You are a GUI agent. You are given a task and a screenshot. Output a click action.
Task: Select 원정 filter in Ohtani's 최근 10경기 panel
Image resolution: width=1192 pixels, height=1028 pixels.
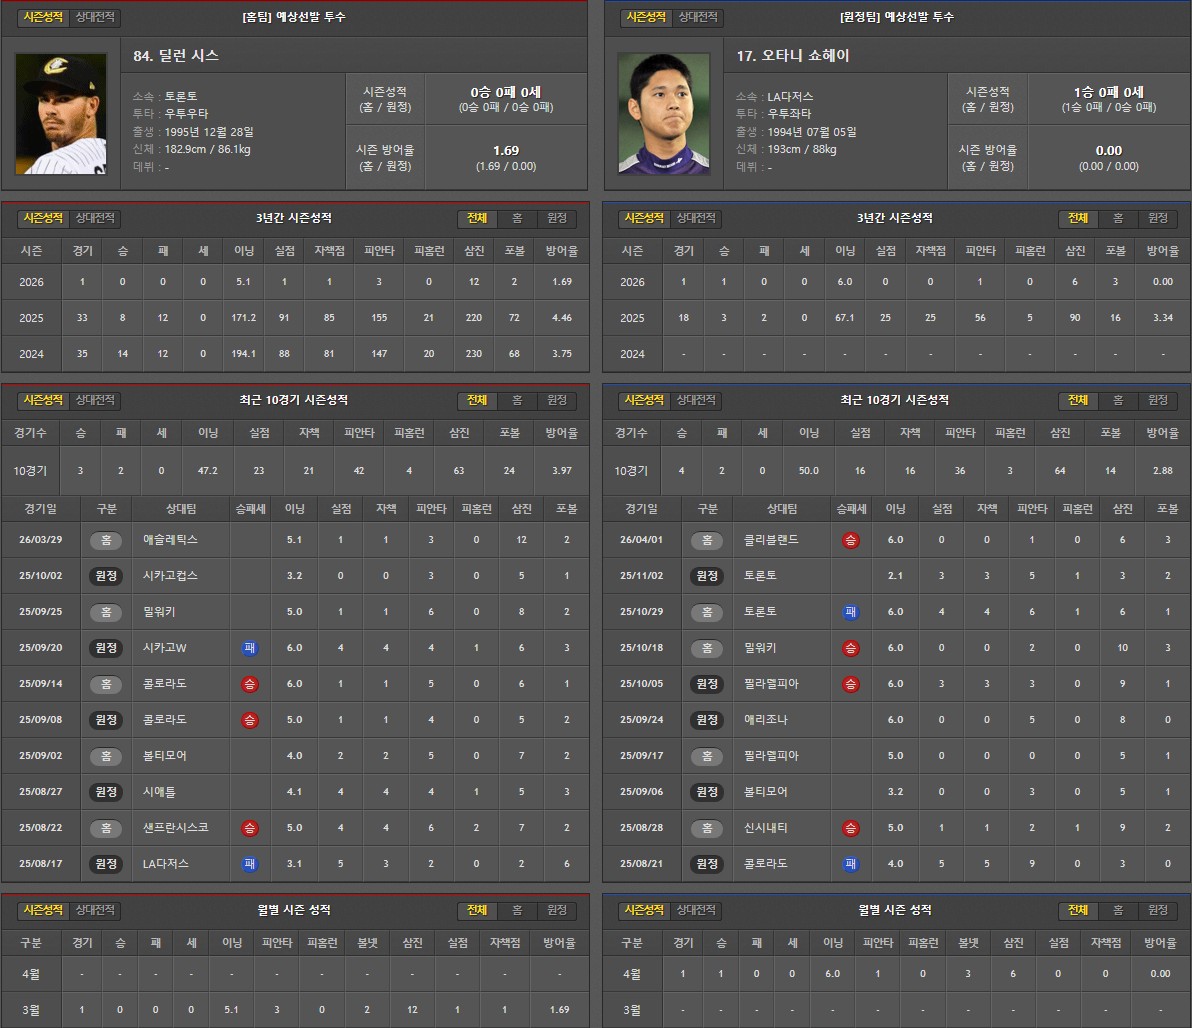click(x=1157, y=401)
